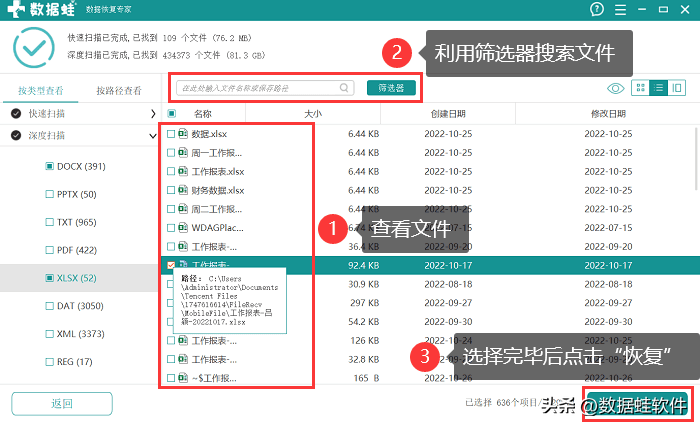
Task: Tick checkbox for 工作报表.xlsx
Action: click(171, 172)
